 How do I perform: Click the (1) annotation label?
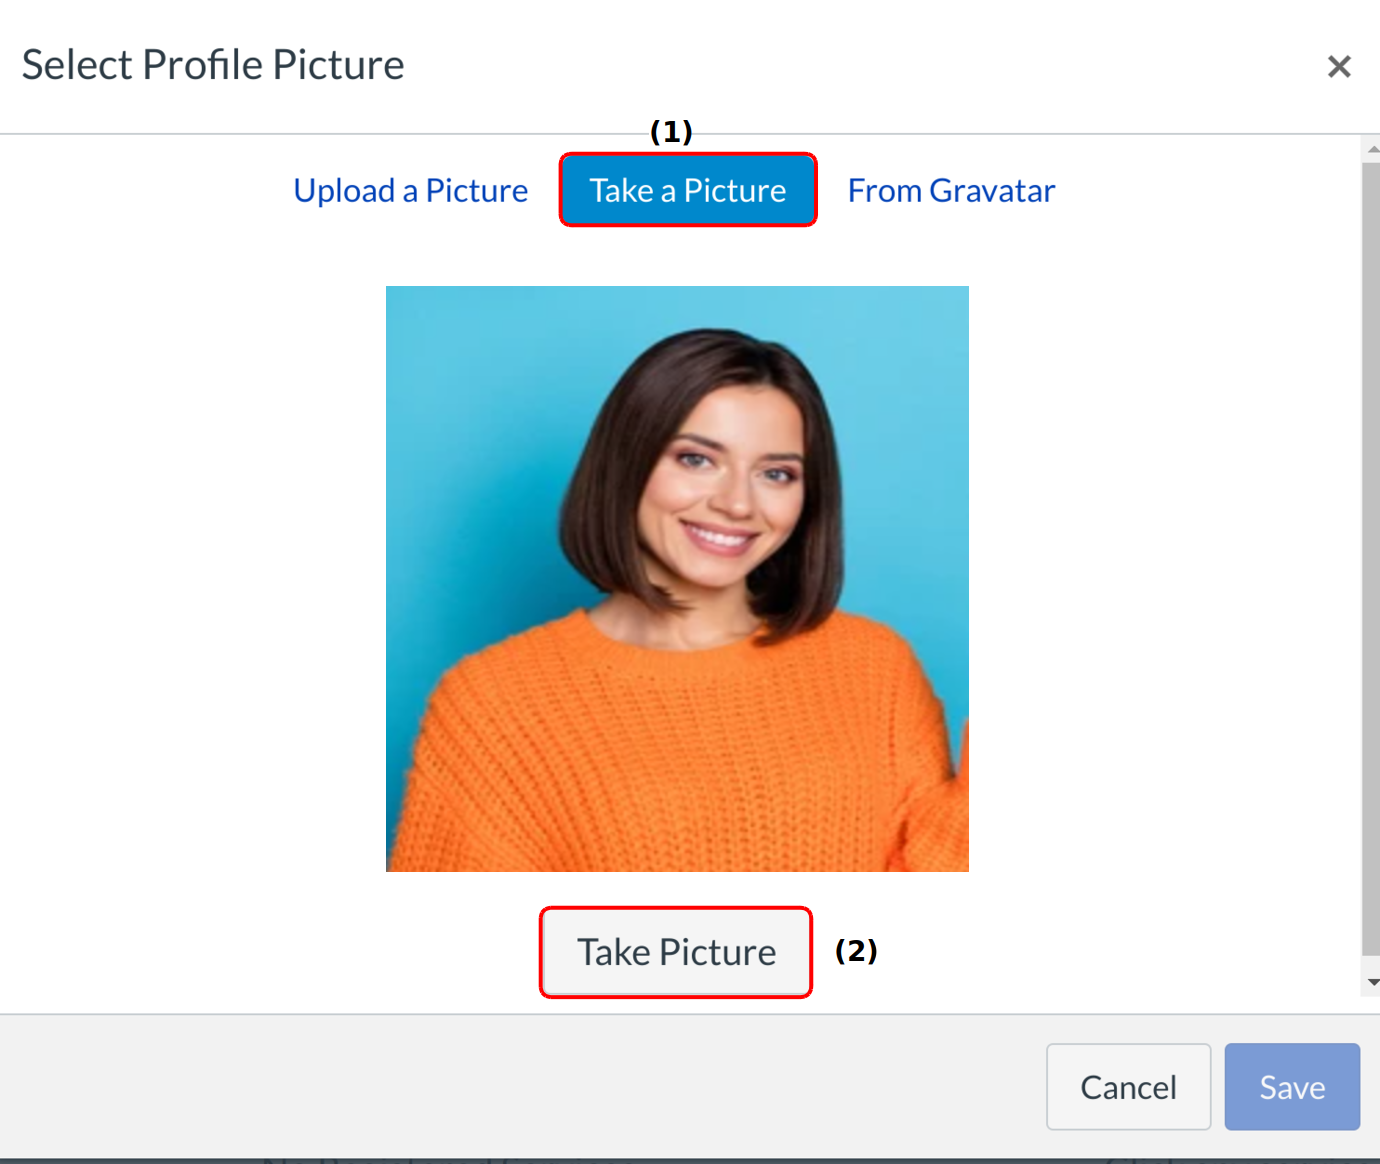(671, 132)
